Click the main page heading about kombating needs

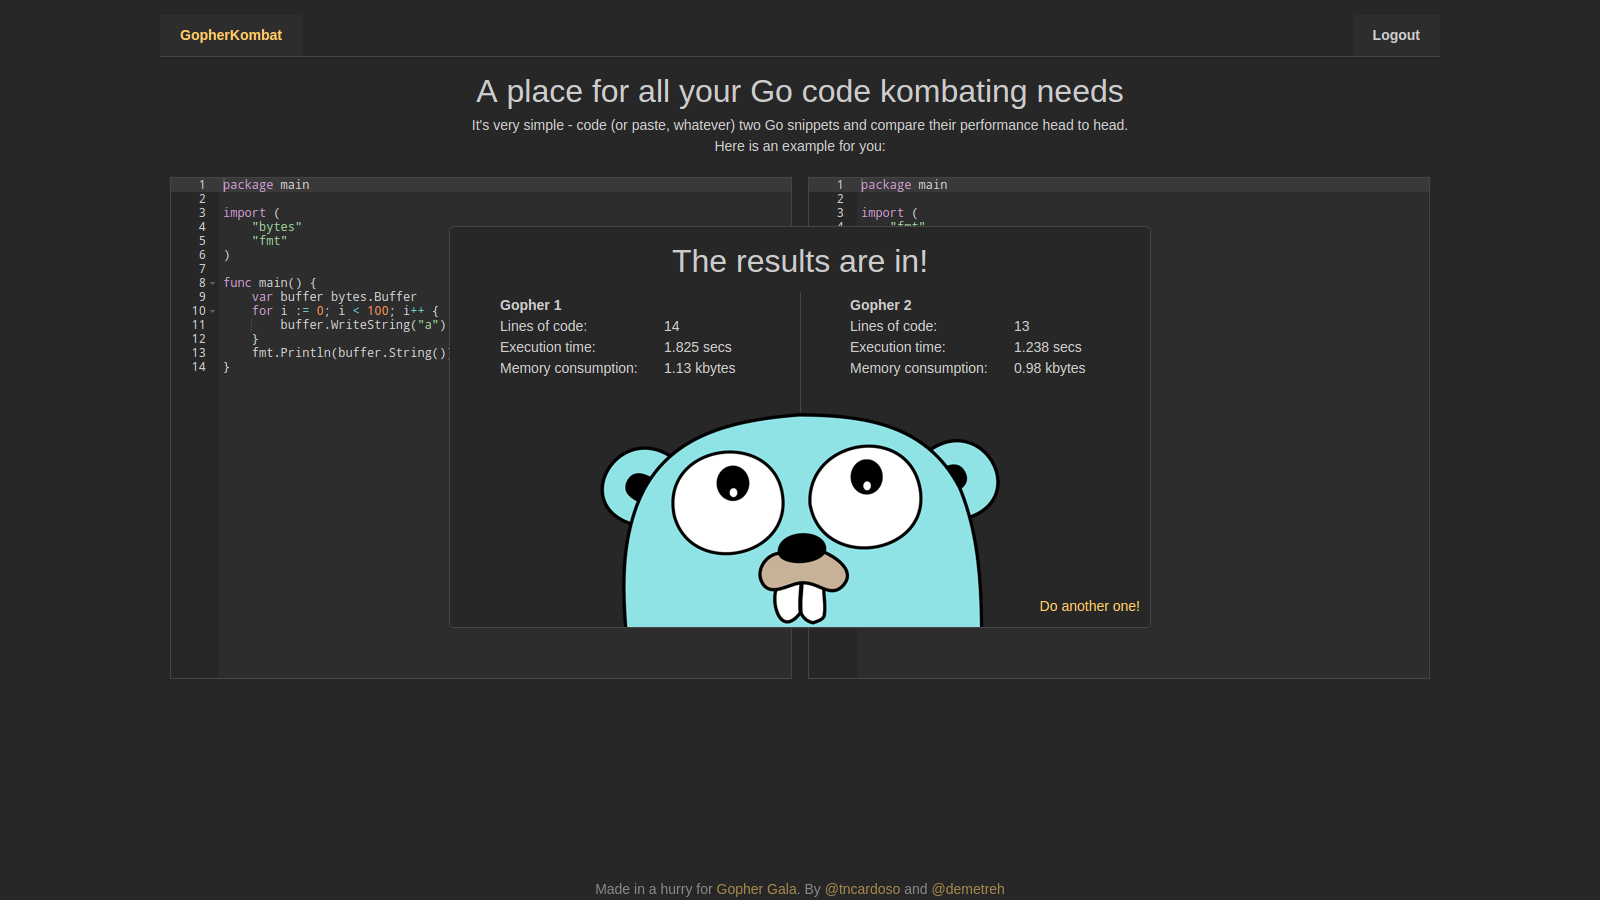click(800, 91)
